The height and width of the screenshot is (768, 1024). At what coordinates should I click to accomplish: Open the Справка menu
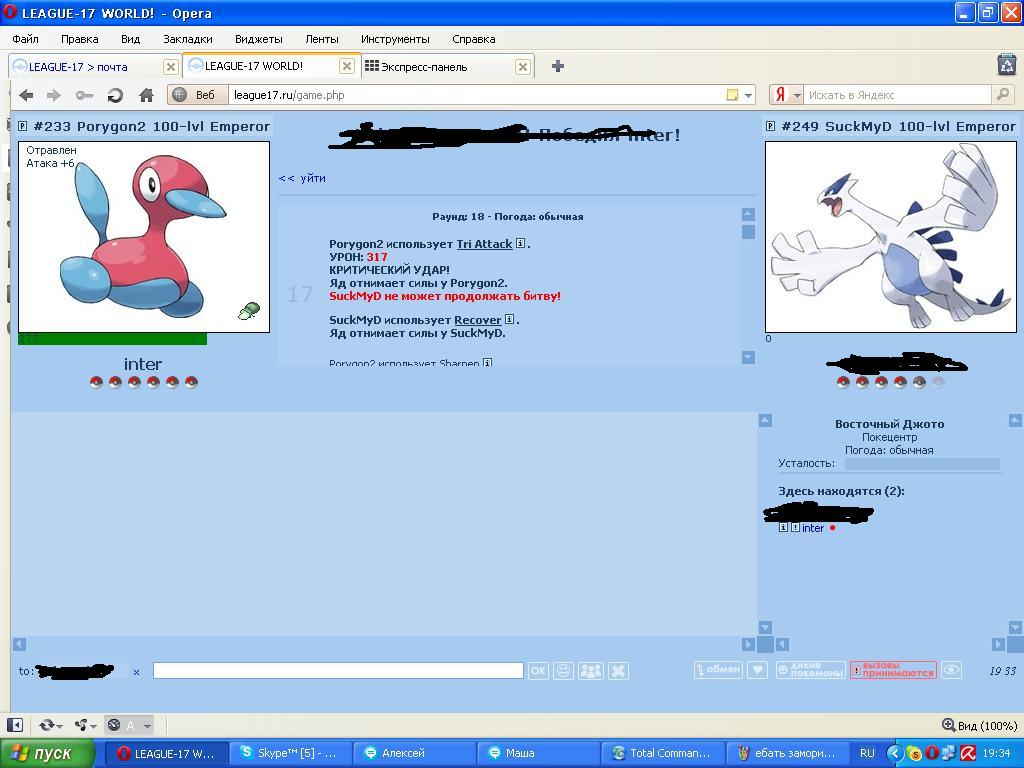pos(473,39)
